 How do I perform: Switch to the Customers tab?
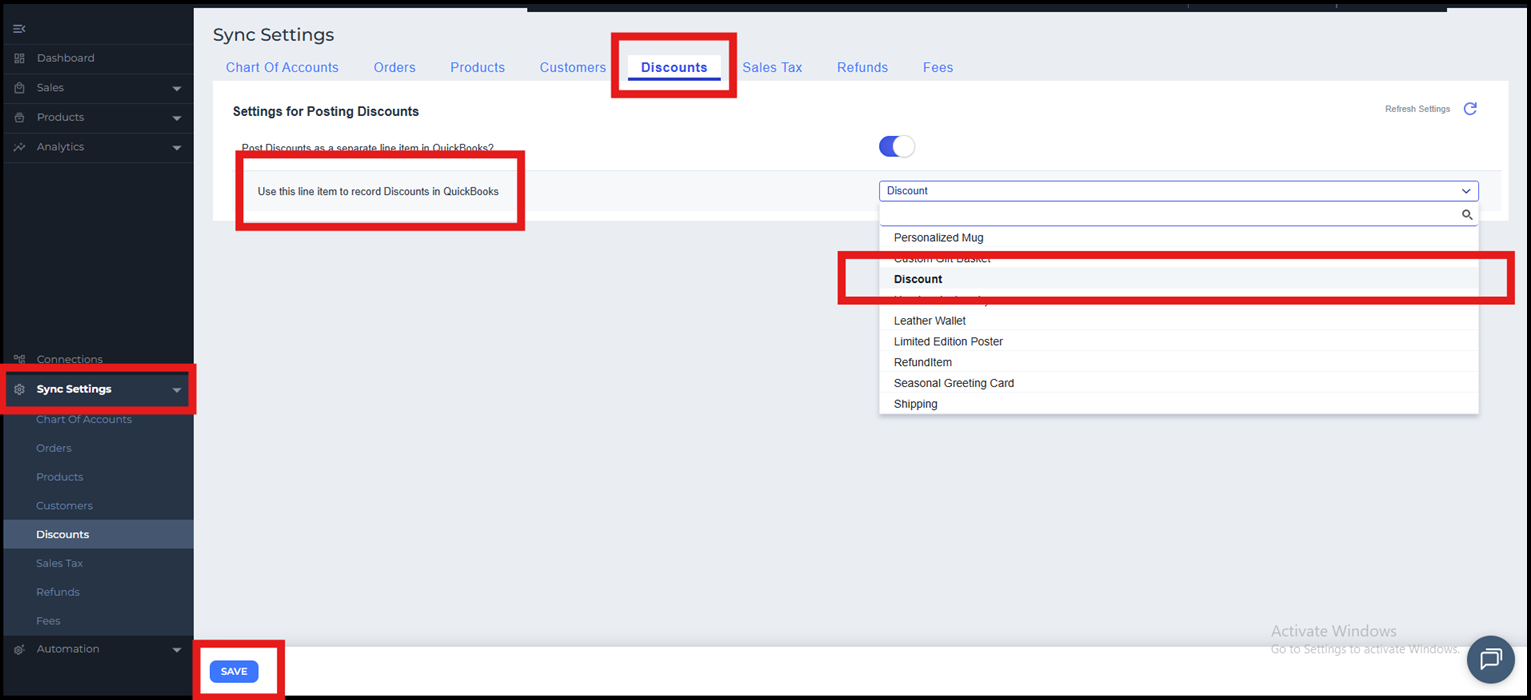coord(573,68)
